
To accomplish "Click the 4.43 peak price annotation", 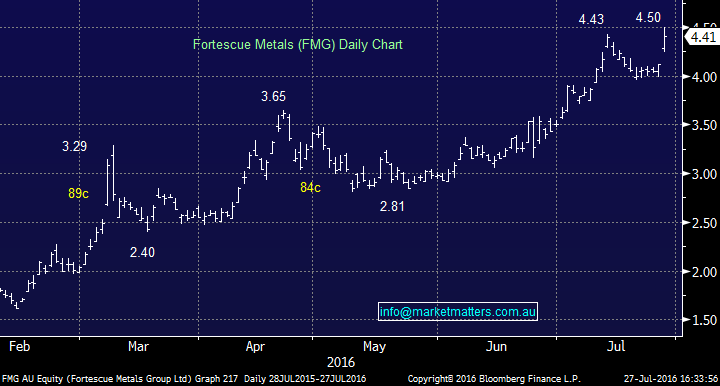I will pyautogui.click(x=591, y=20).
